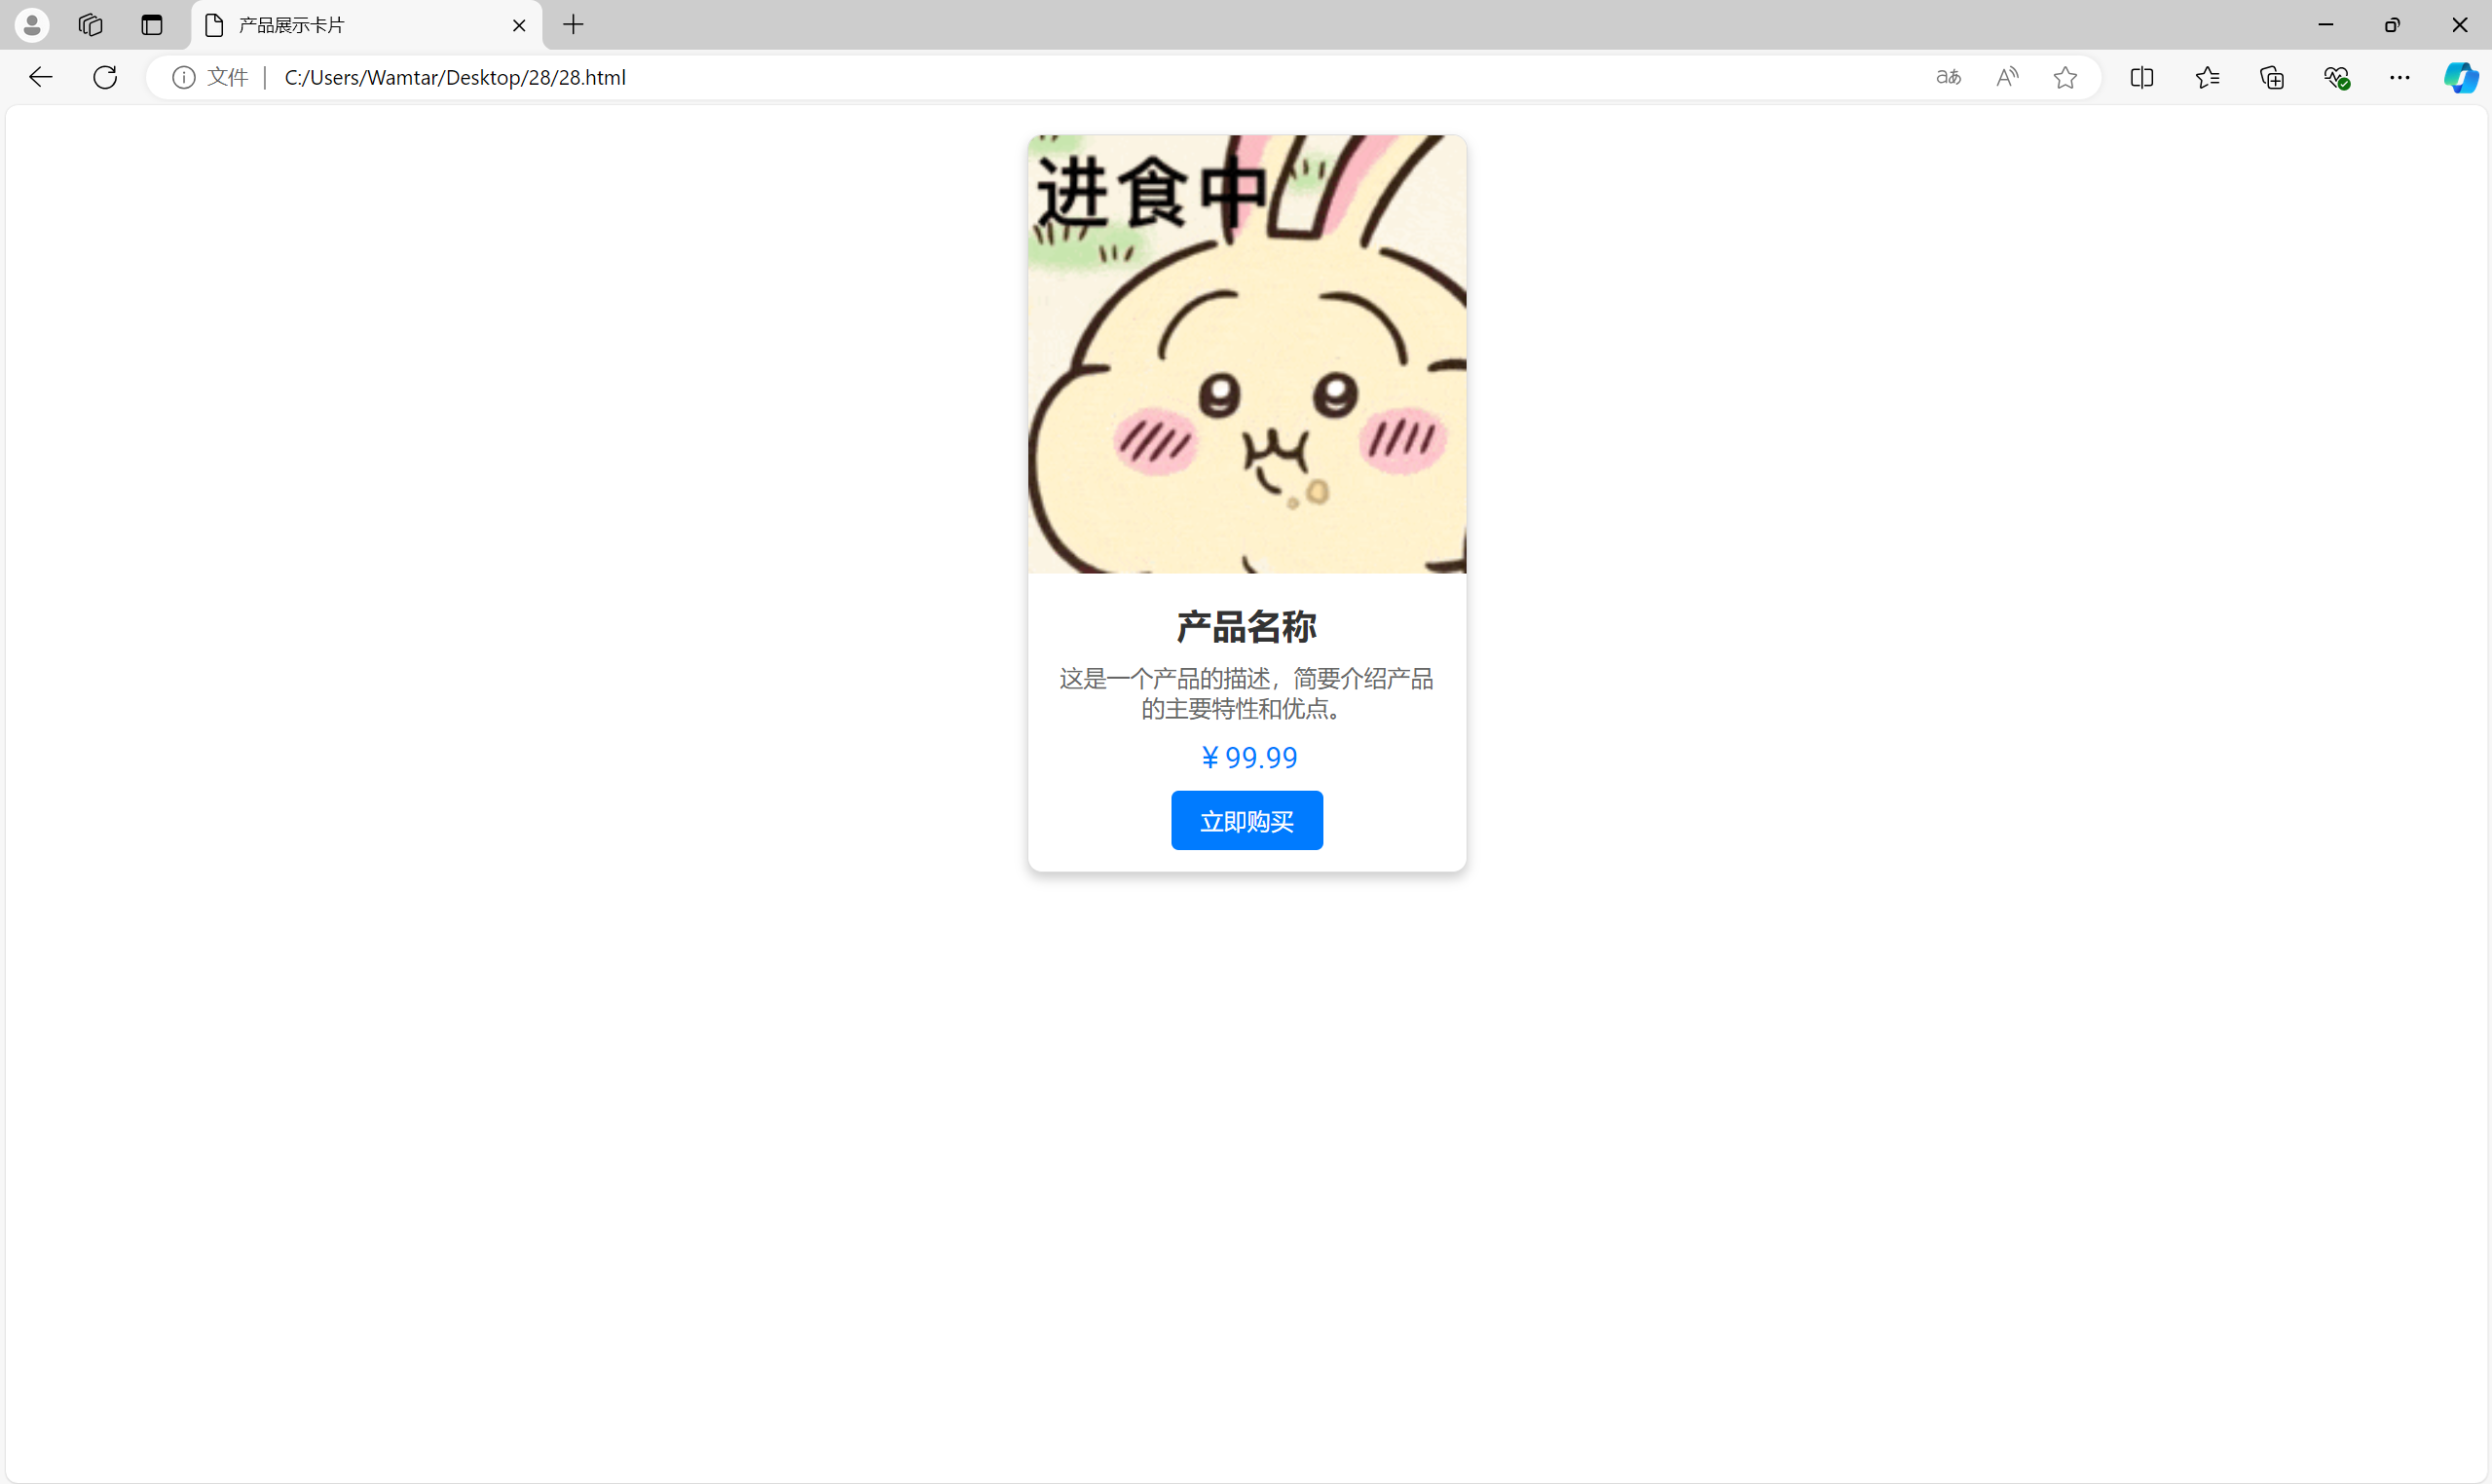Screen dimensions: 2492x1484
Task: Open a new tab with the plus button
Action: 573,25
